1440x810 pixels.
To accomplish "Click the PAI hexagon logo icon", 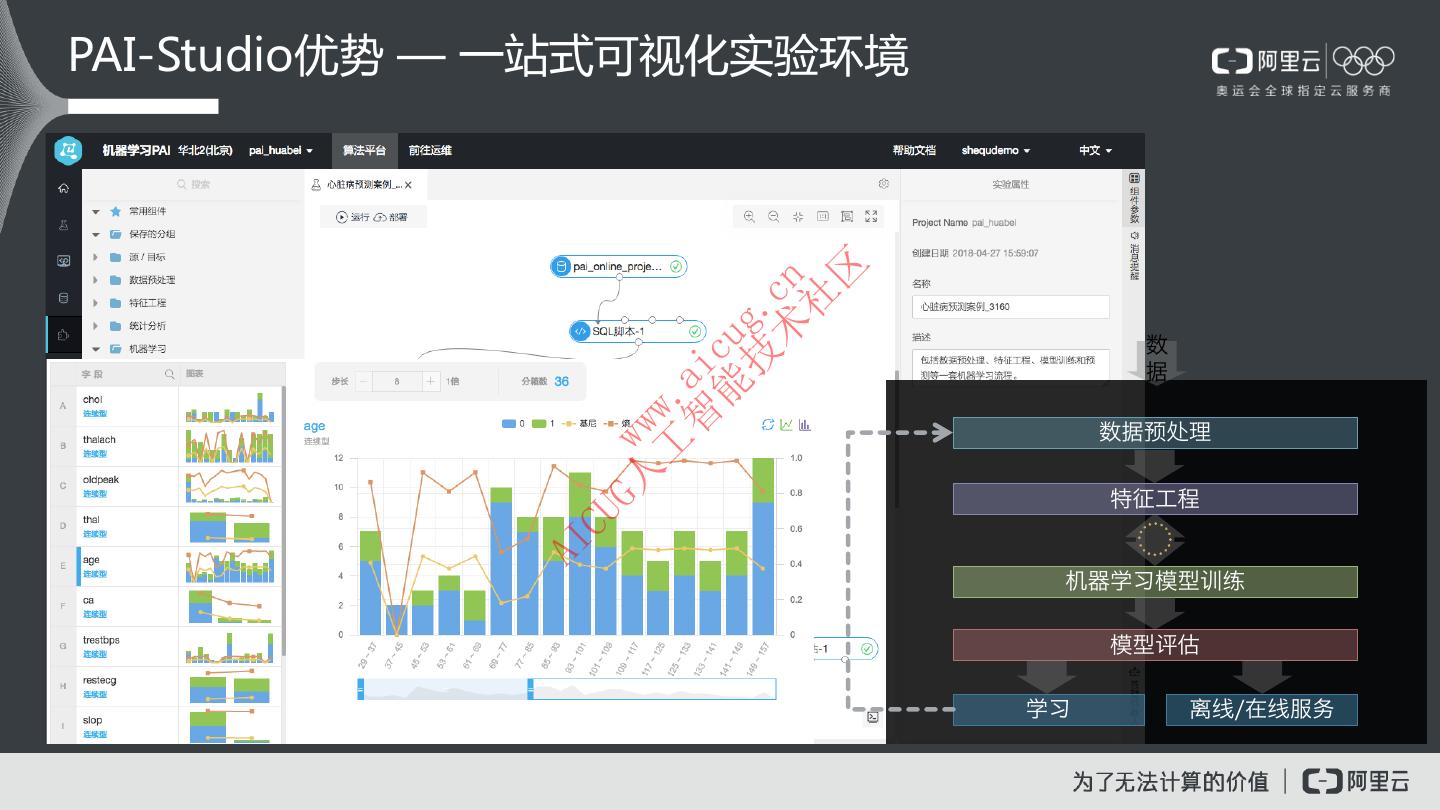I will [x=67, y=151].
